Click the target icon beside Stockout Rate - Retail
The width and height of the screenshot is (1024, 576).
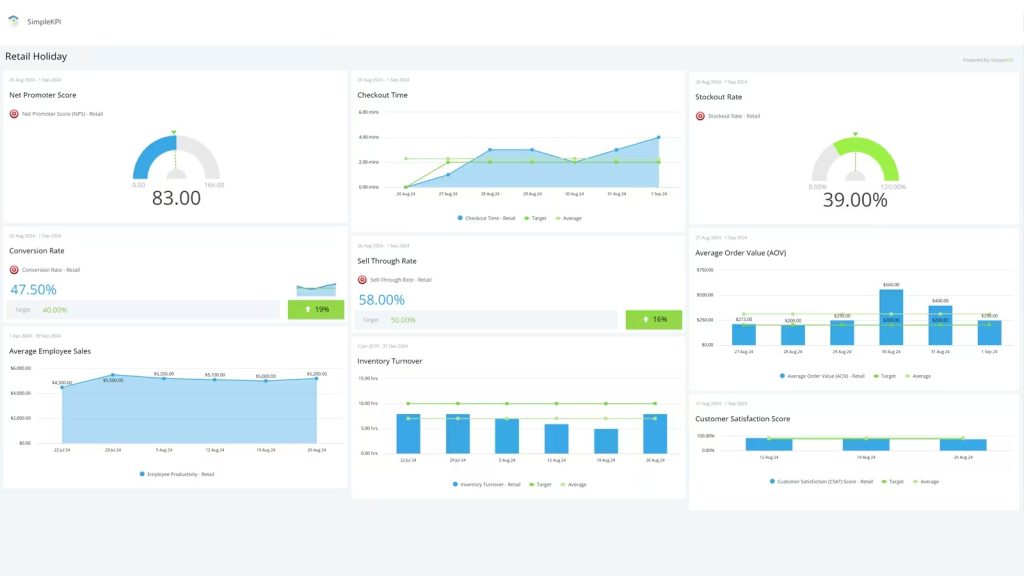click(700, 116)
